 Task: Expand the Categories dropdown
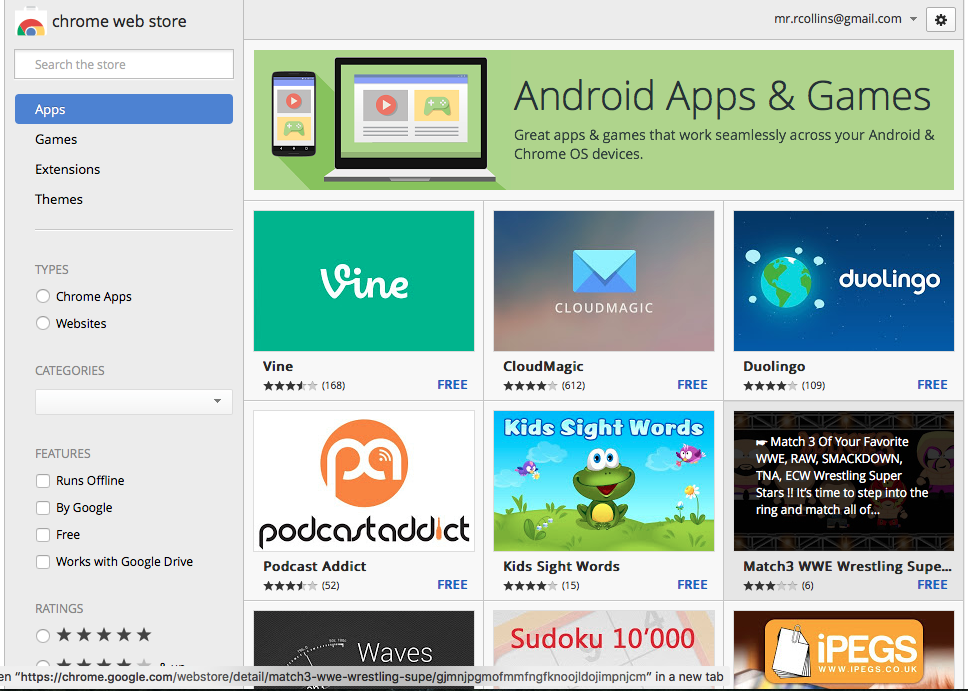click(x=134, y=401)
